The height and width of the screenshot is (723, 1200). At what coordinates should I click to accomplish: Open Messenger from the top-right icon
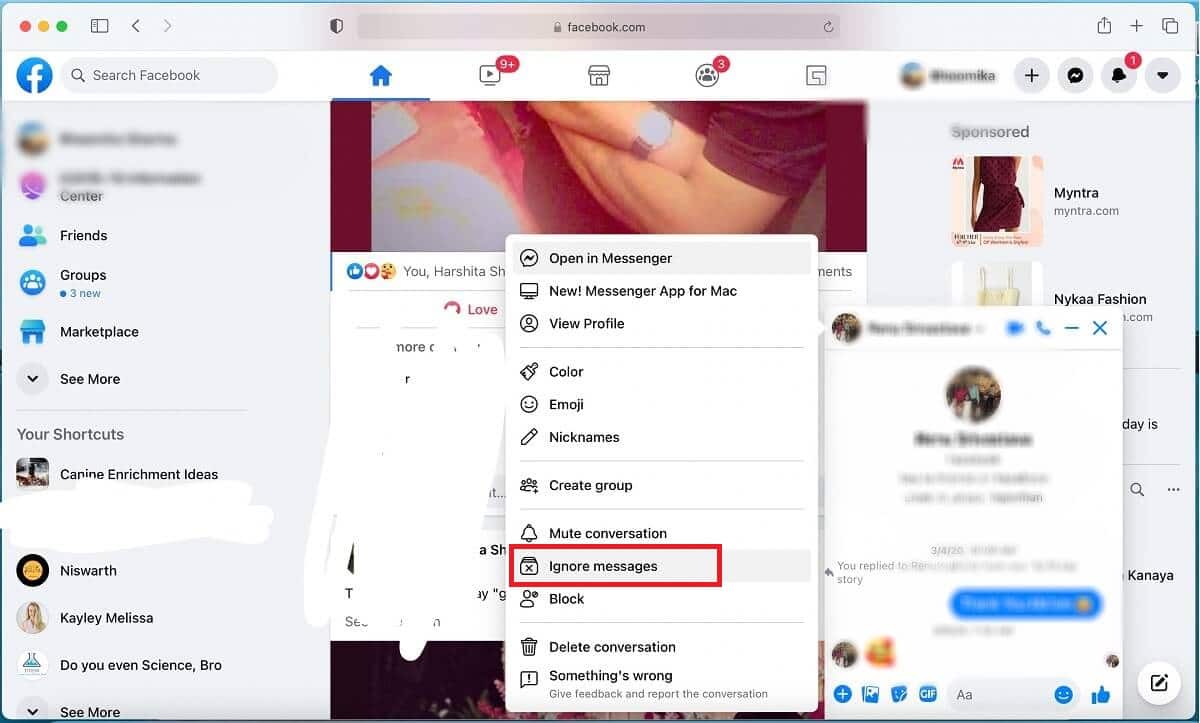click(x=1075, y=75)
